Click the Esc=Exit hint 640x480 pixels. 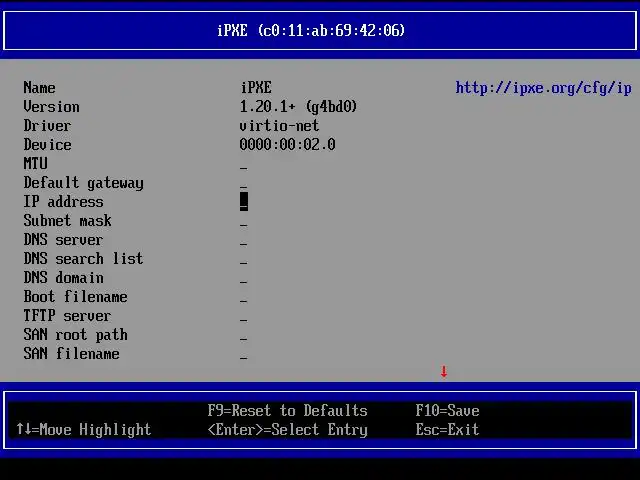448,429
